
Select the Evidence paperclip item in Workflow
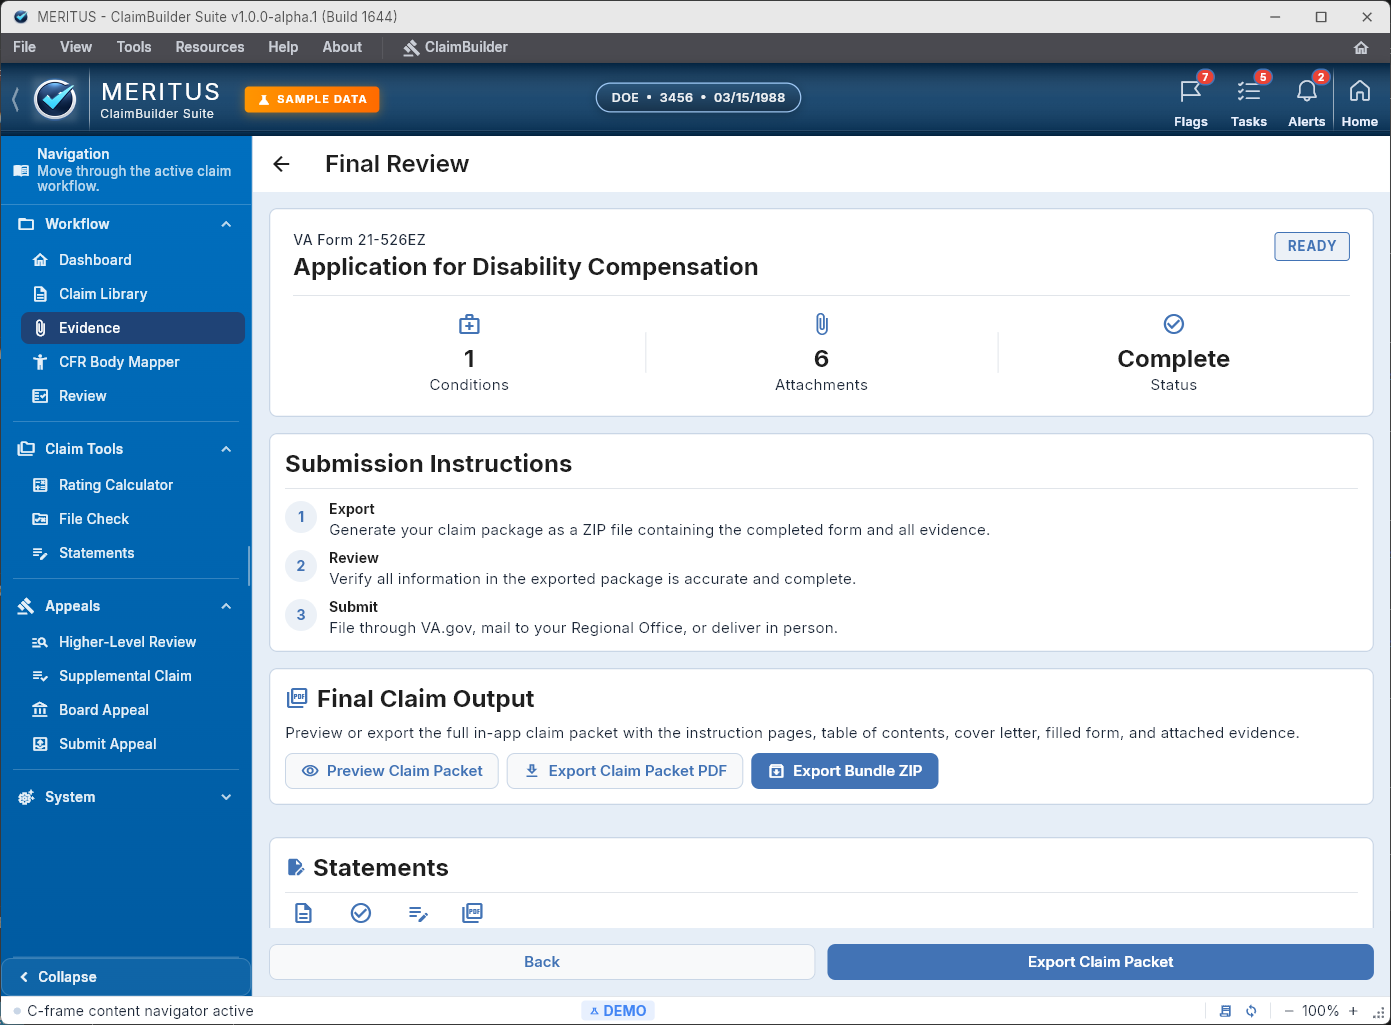[x=91, y=327]
